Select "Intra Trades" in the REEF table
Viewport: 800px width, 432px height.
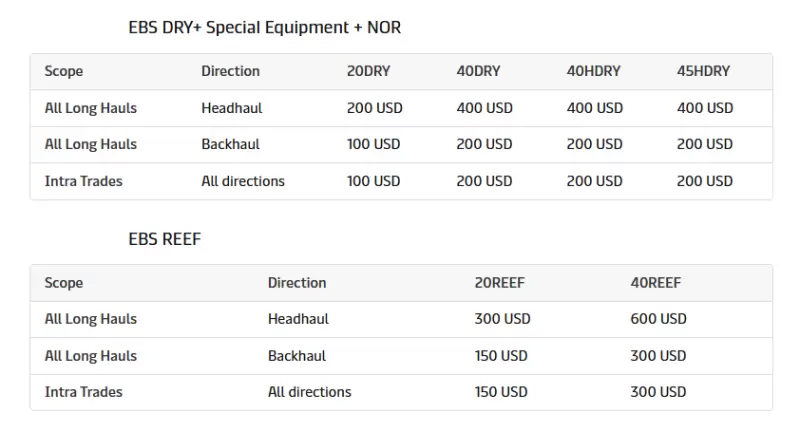coord(84,392)
